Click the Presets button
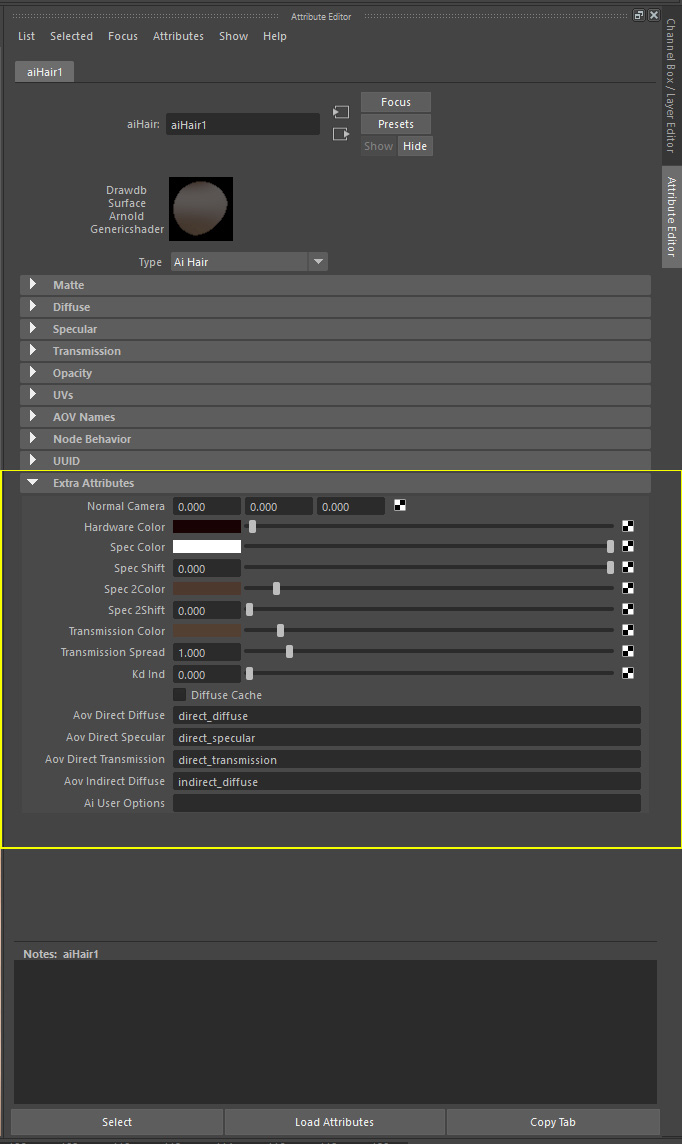682x1144 pixels. [396, 124]
